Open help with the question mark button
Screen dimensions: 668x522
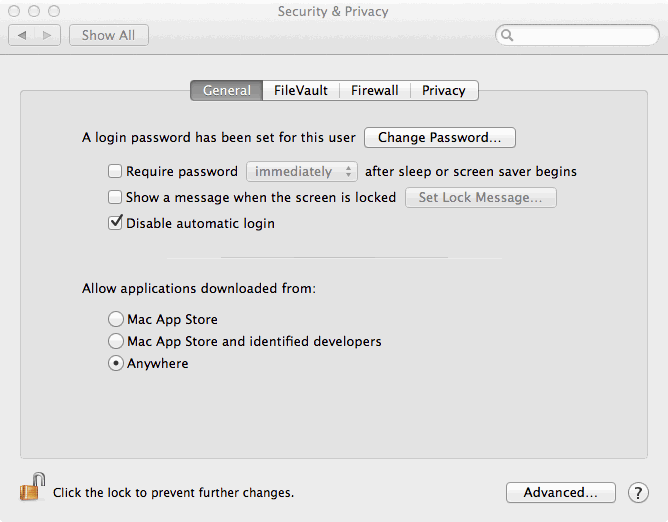click(638, 493)
